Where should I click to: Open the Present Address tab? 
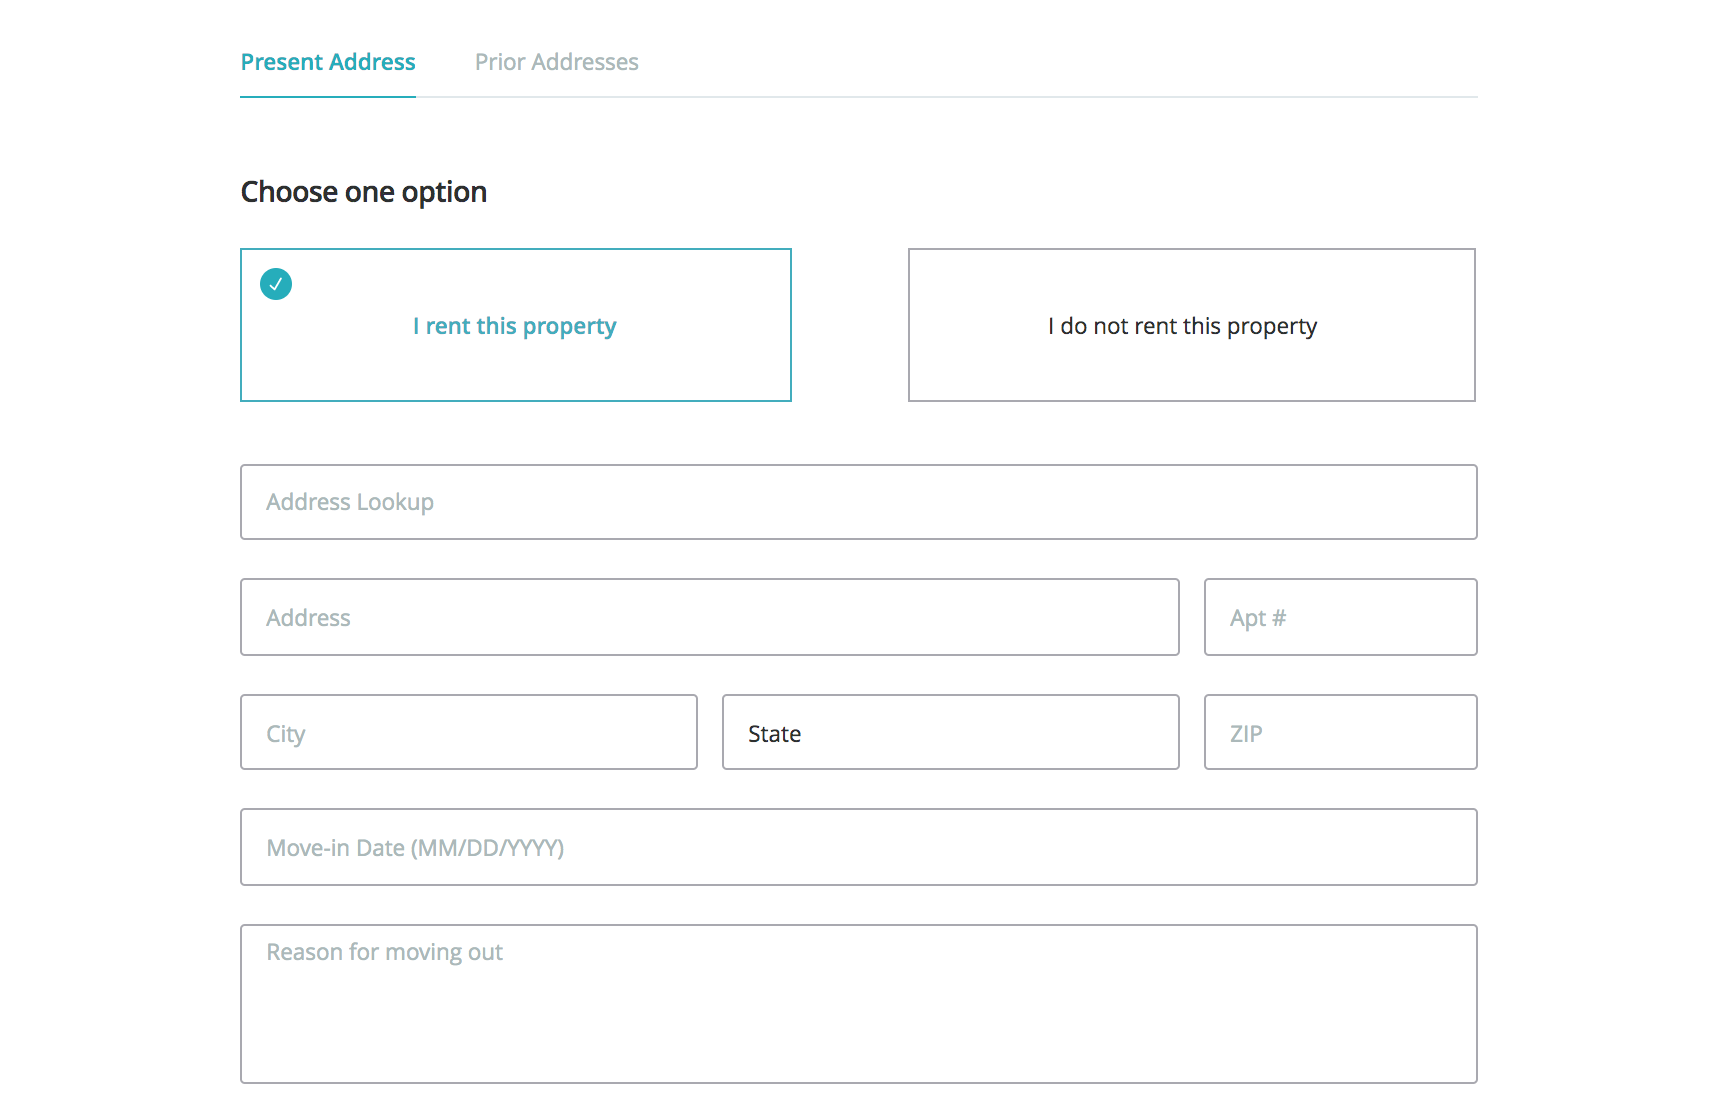pos(328,62)
